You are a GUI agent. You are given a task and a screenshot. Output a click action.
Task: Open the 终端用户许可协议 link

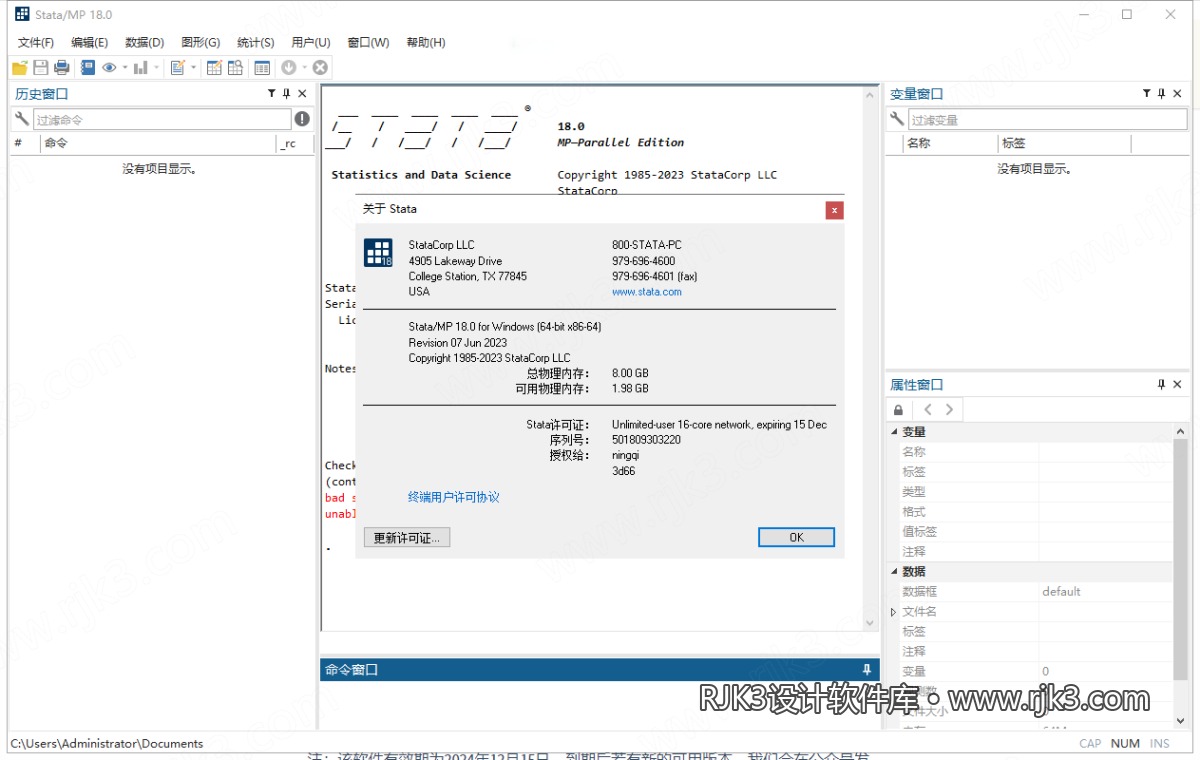tap(453, 497)
